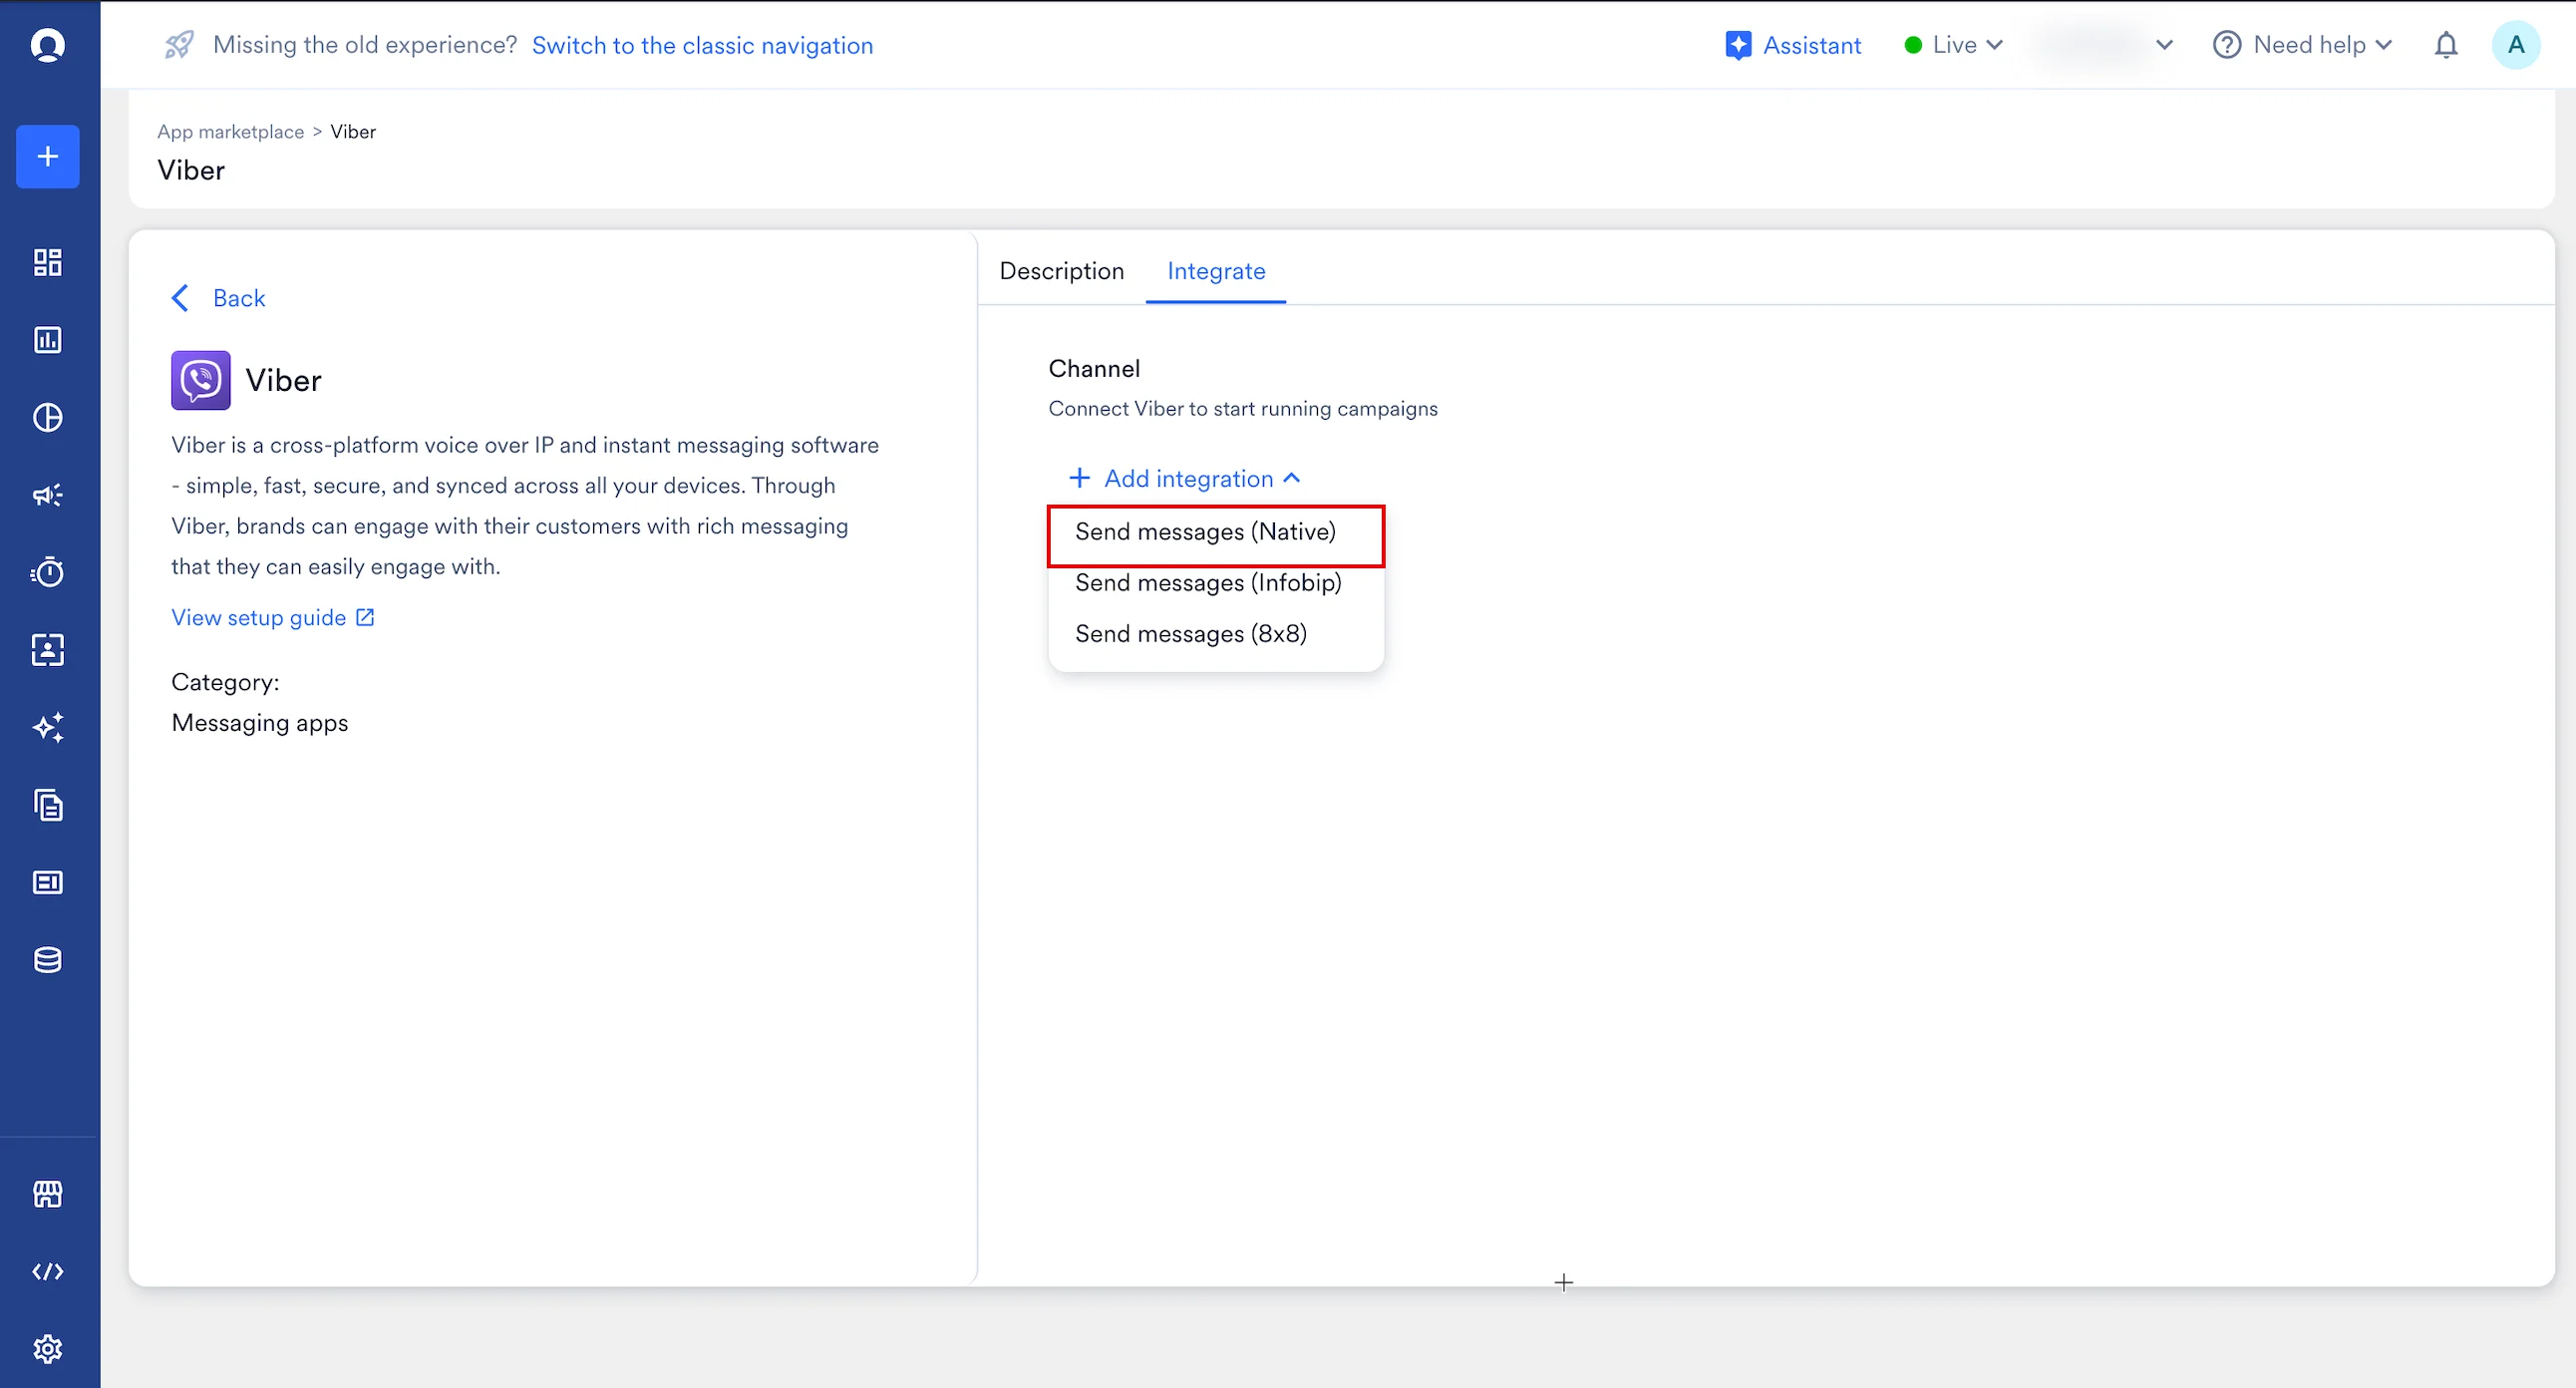Open the WebEngage logo home icon
This screenshot has width=2576, height=1388.
pos(48,45)
